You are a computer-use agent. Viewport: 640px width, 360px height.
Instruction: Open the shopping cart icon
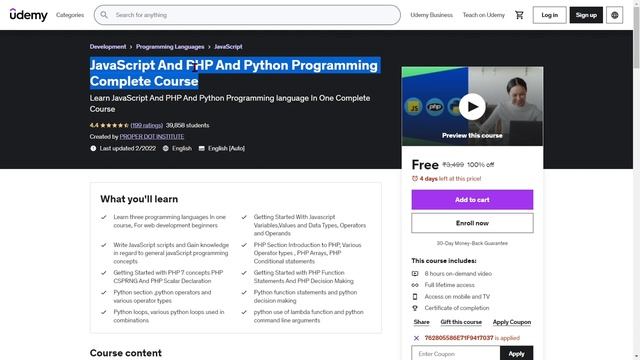click(519, 15)
